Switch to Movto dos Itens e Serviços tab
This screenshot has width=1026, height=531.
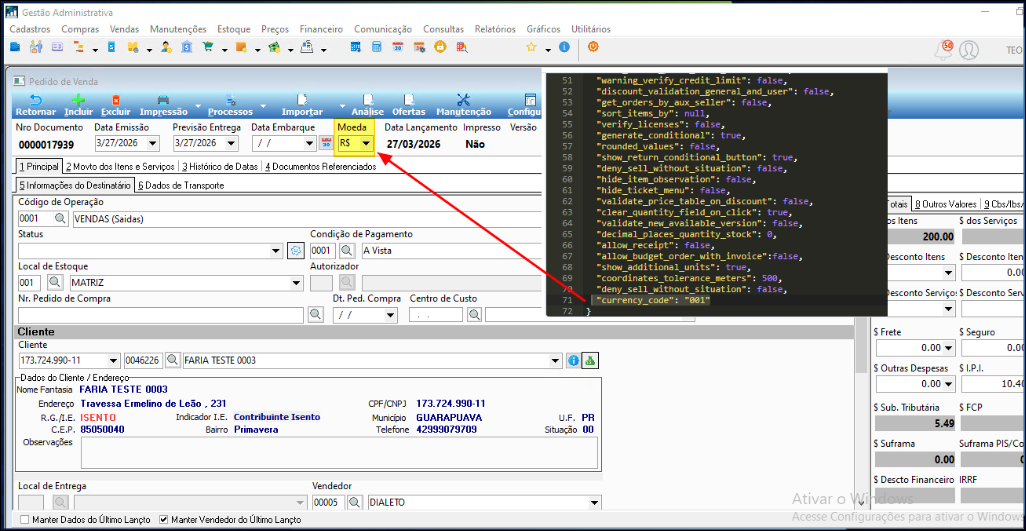(x=119, y=167)
